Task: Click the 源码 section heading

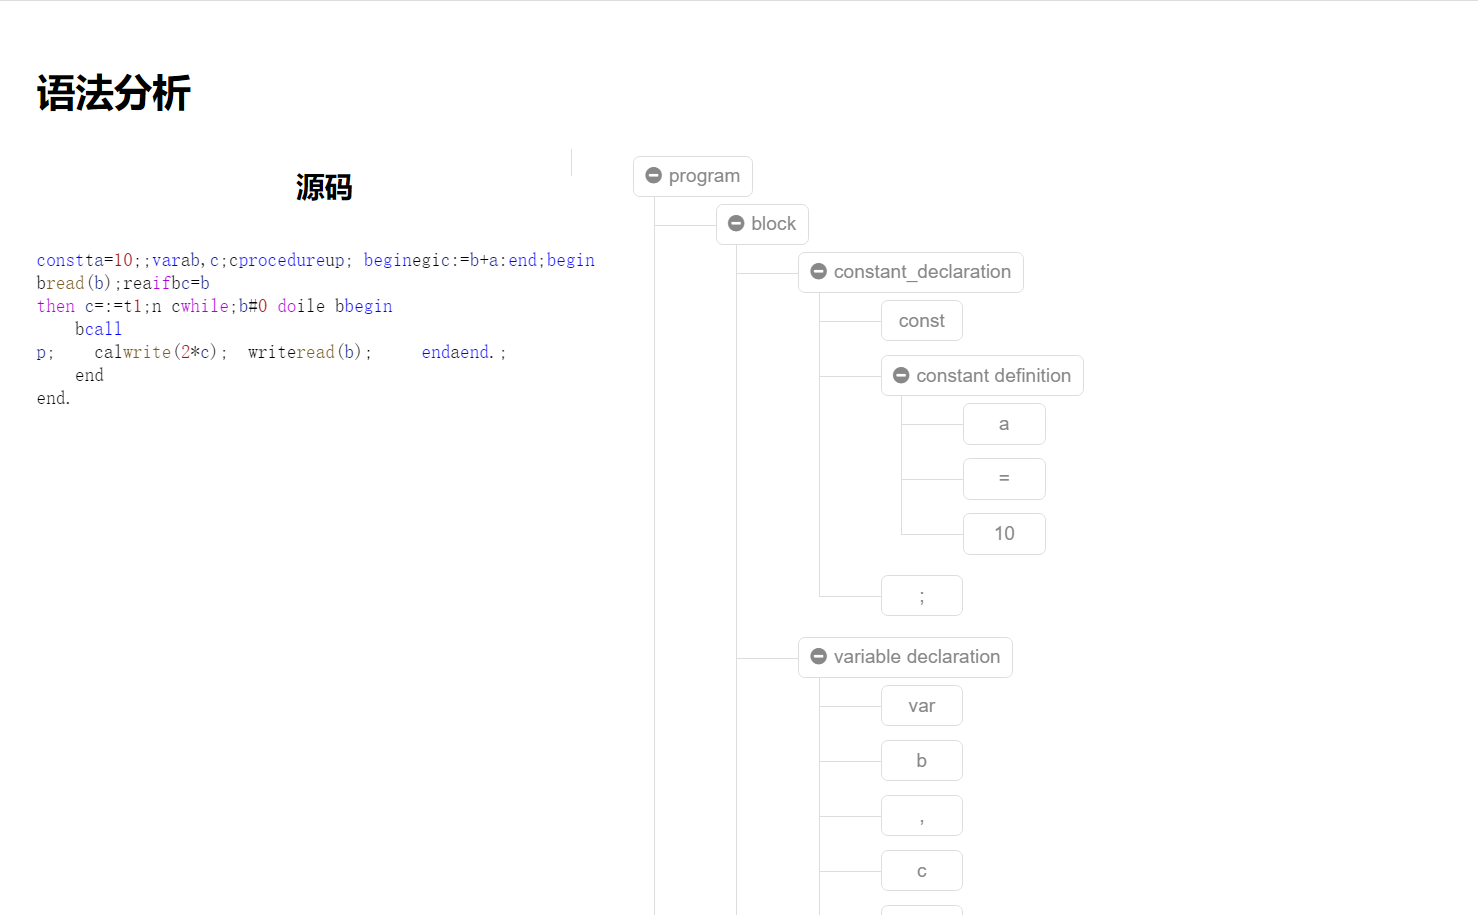Action: [x=324, y=188]
